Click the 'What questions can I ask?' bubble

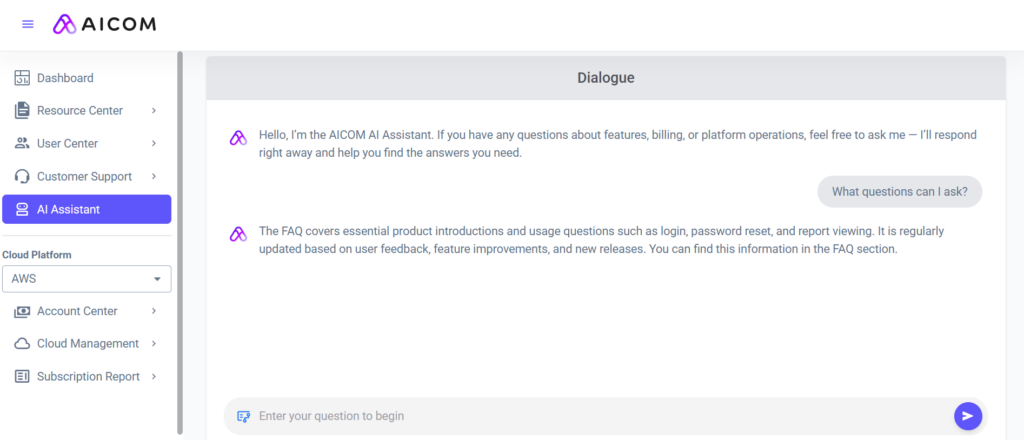tap(899, 192)
